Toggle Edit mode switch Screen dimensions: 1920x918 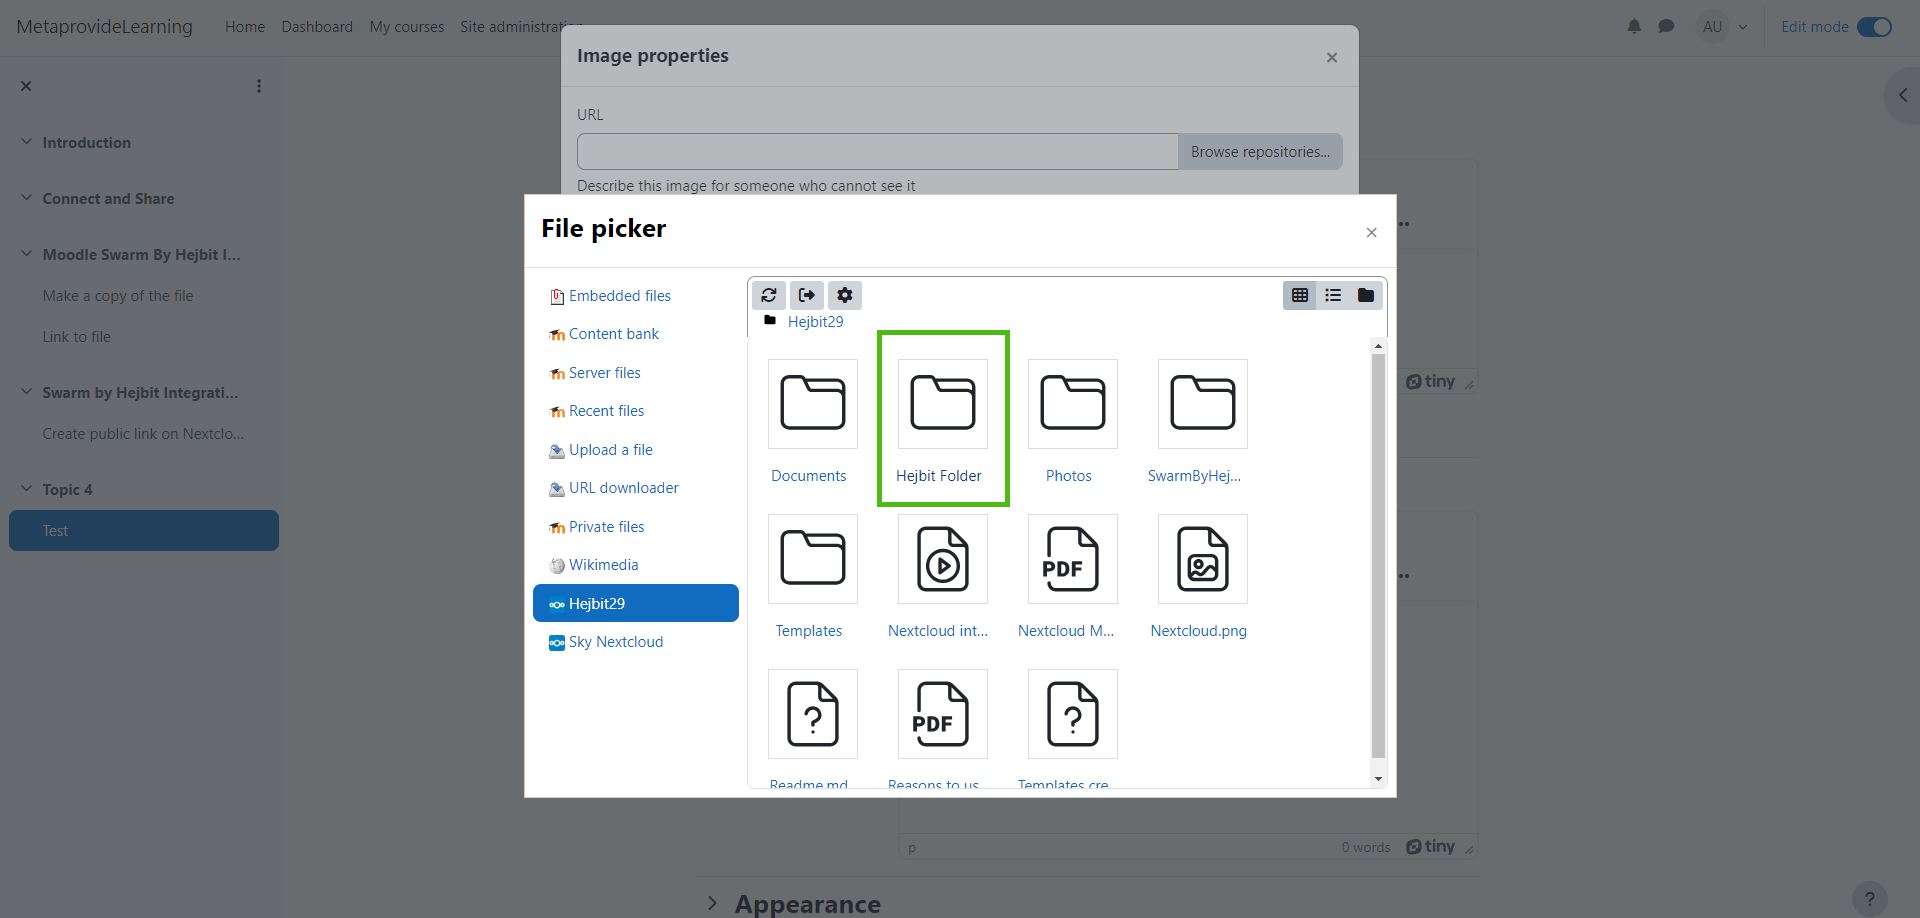[1874, 27]
